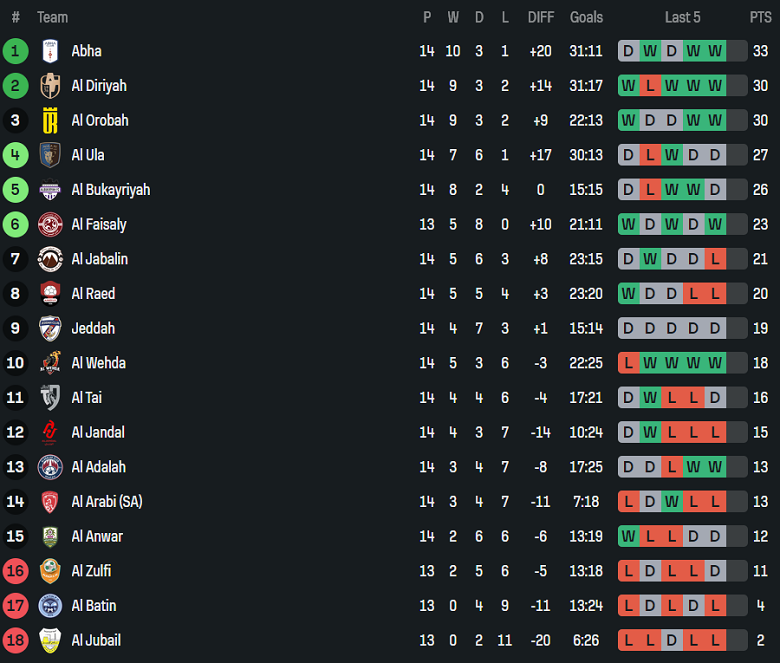Image resolution: width=780 pixels, height=663 pixels.
Task: Click the Last 5 column header
Action: click(x=682, y=17)
